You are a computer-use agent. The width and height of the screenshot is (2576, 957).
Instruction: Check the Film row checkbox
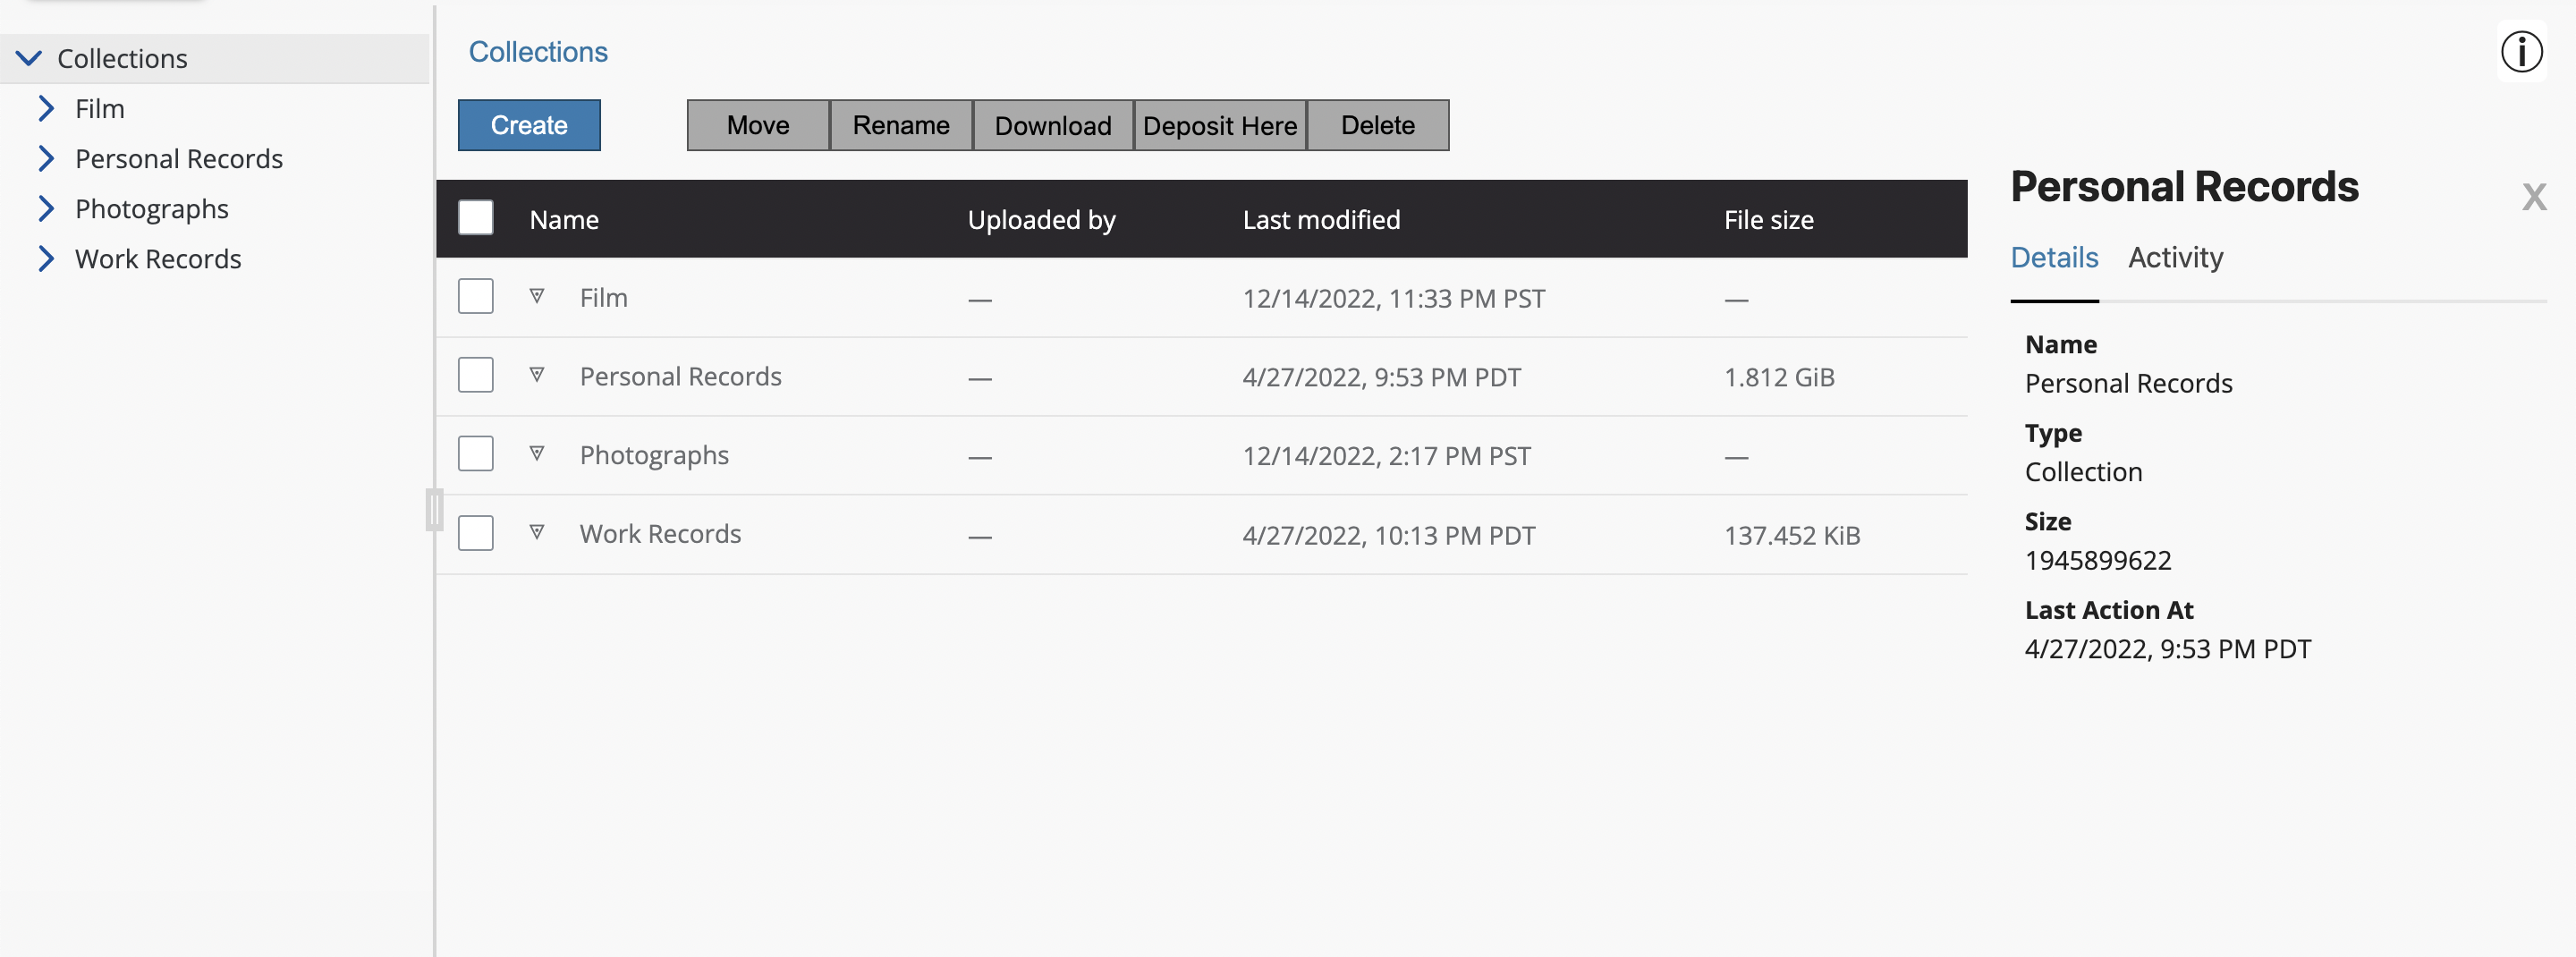click(x=475, y=297)
